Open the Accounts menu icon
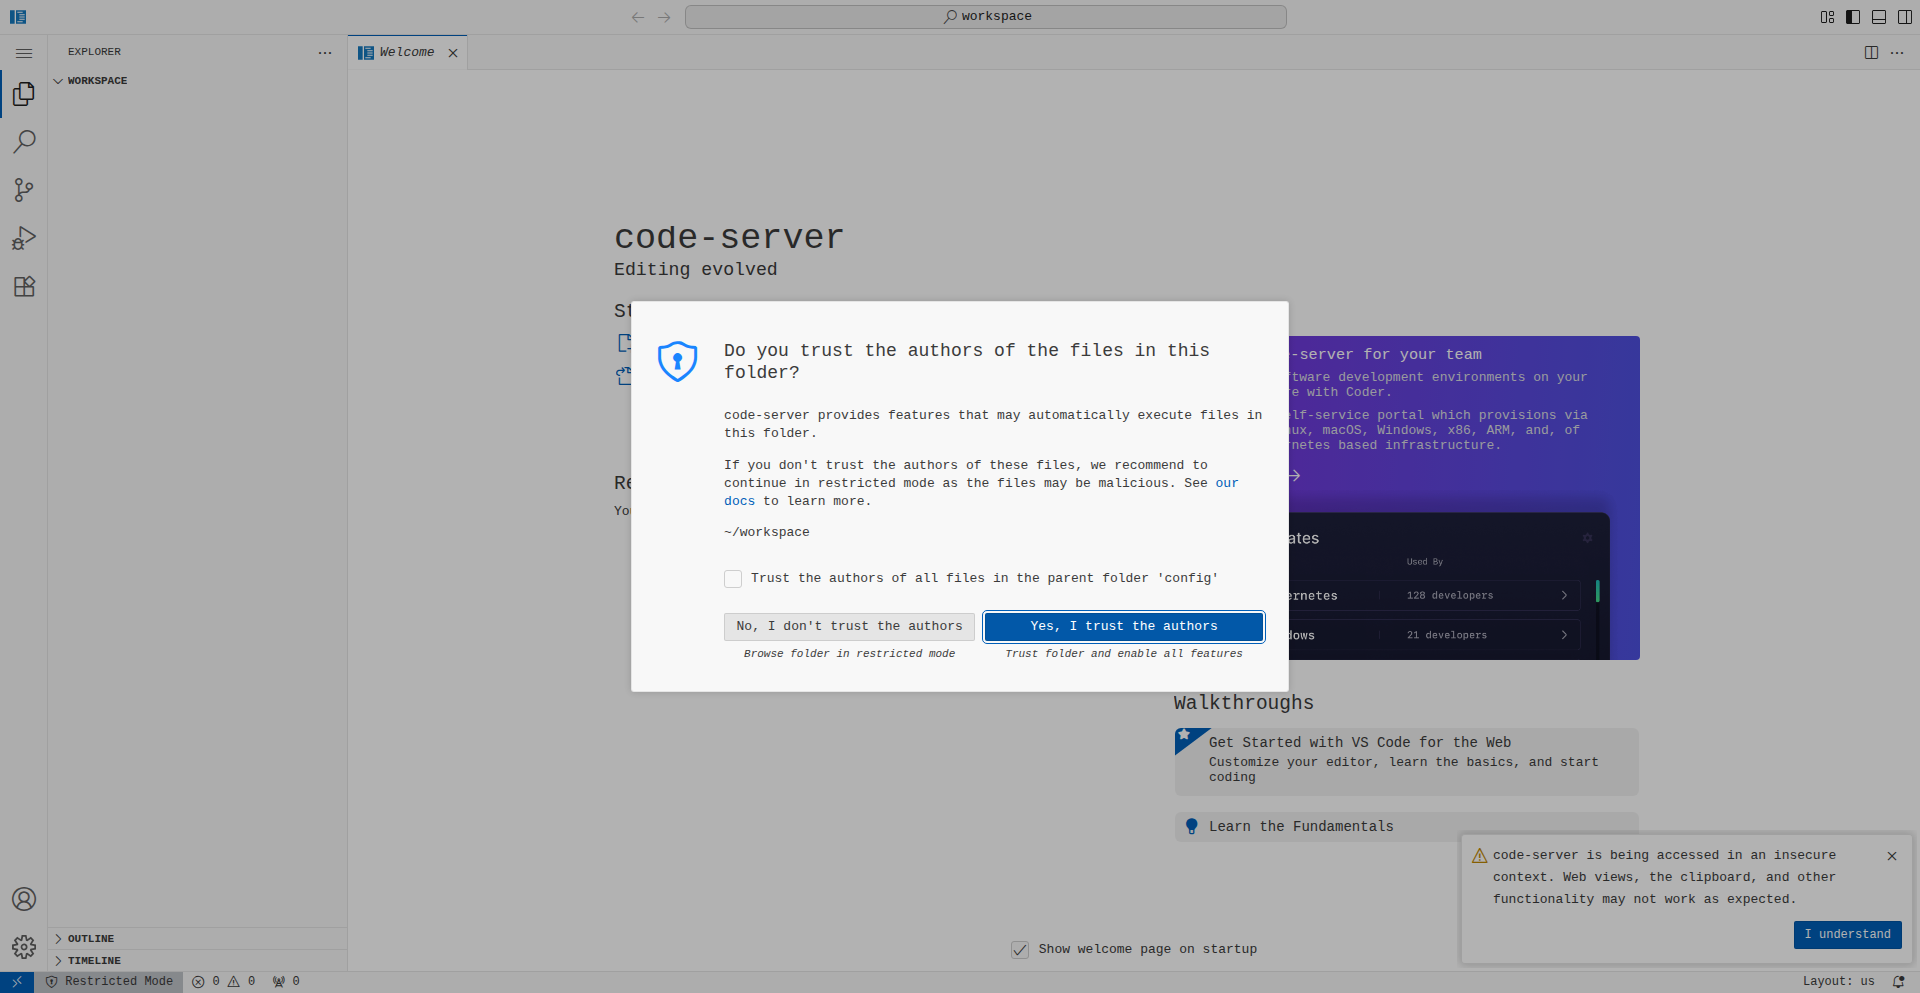This screenshot has width=1920, height=993. click(24, 899)
